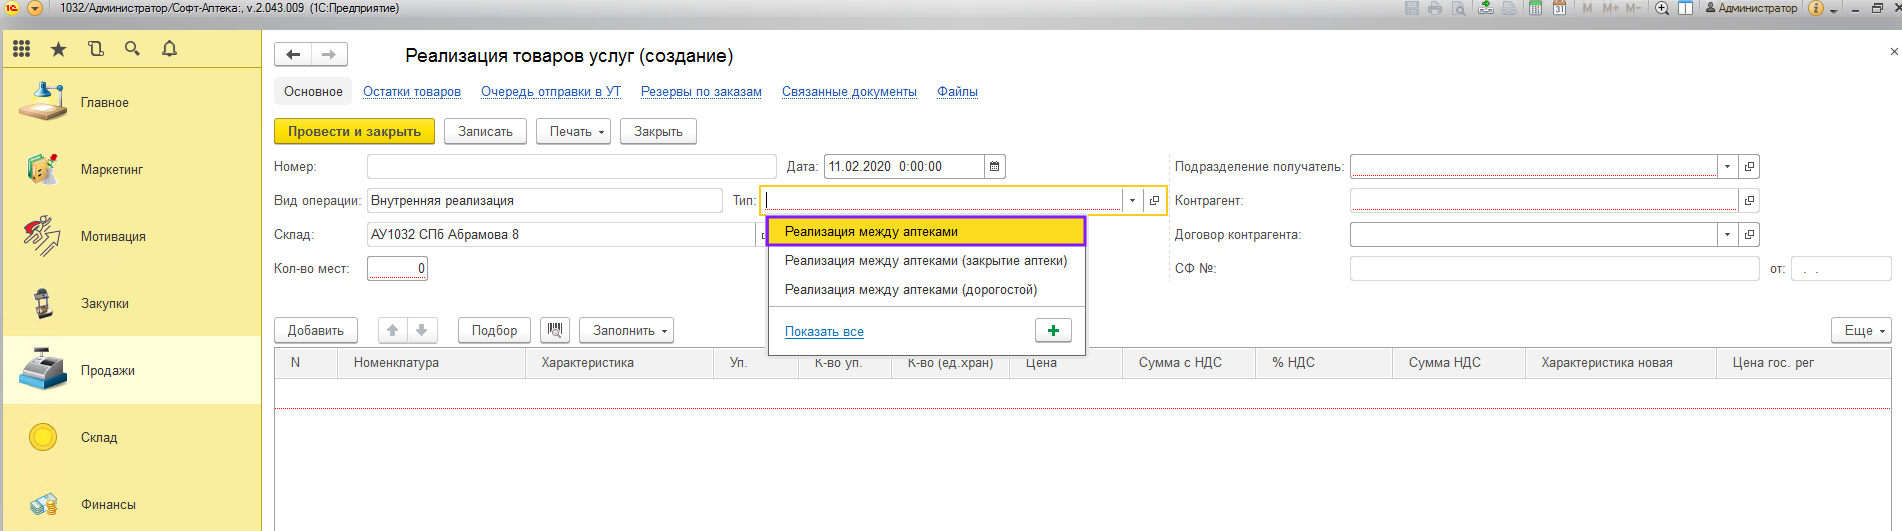Image resolution: width=1902 pixels, height=531 pixels.
Task: Click into the Кол-во мест input field
Action: [397, 268]
